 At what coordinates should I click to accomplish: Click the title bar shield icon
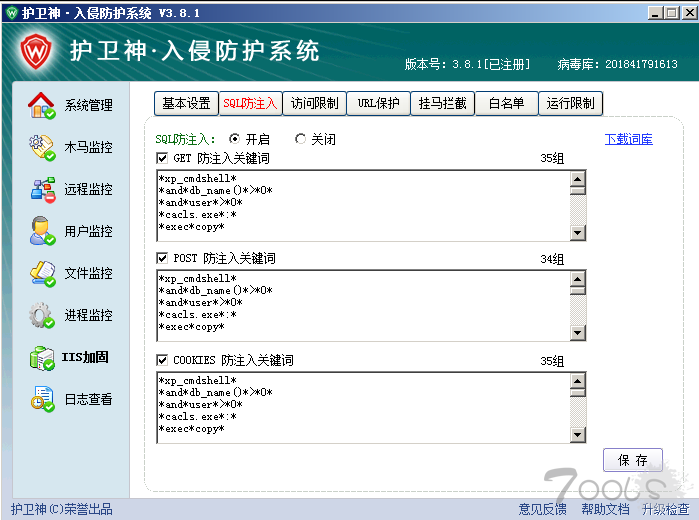pyautogui.click(x=12, y=13)
